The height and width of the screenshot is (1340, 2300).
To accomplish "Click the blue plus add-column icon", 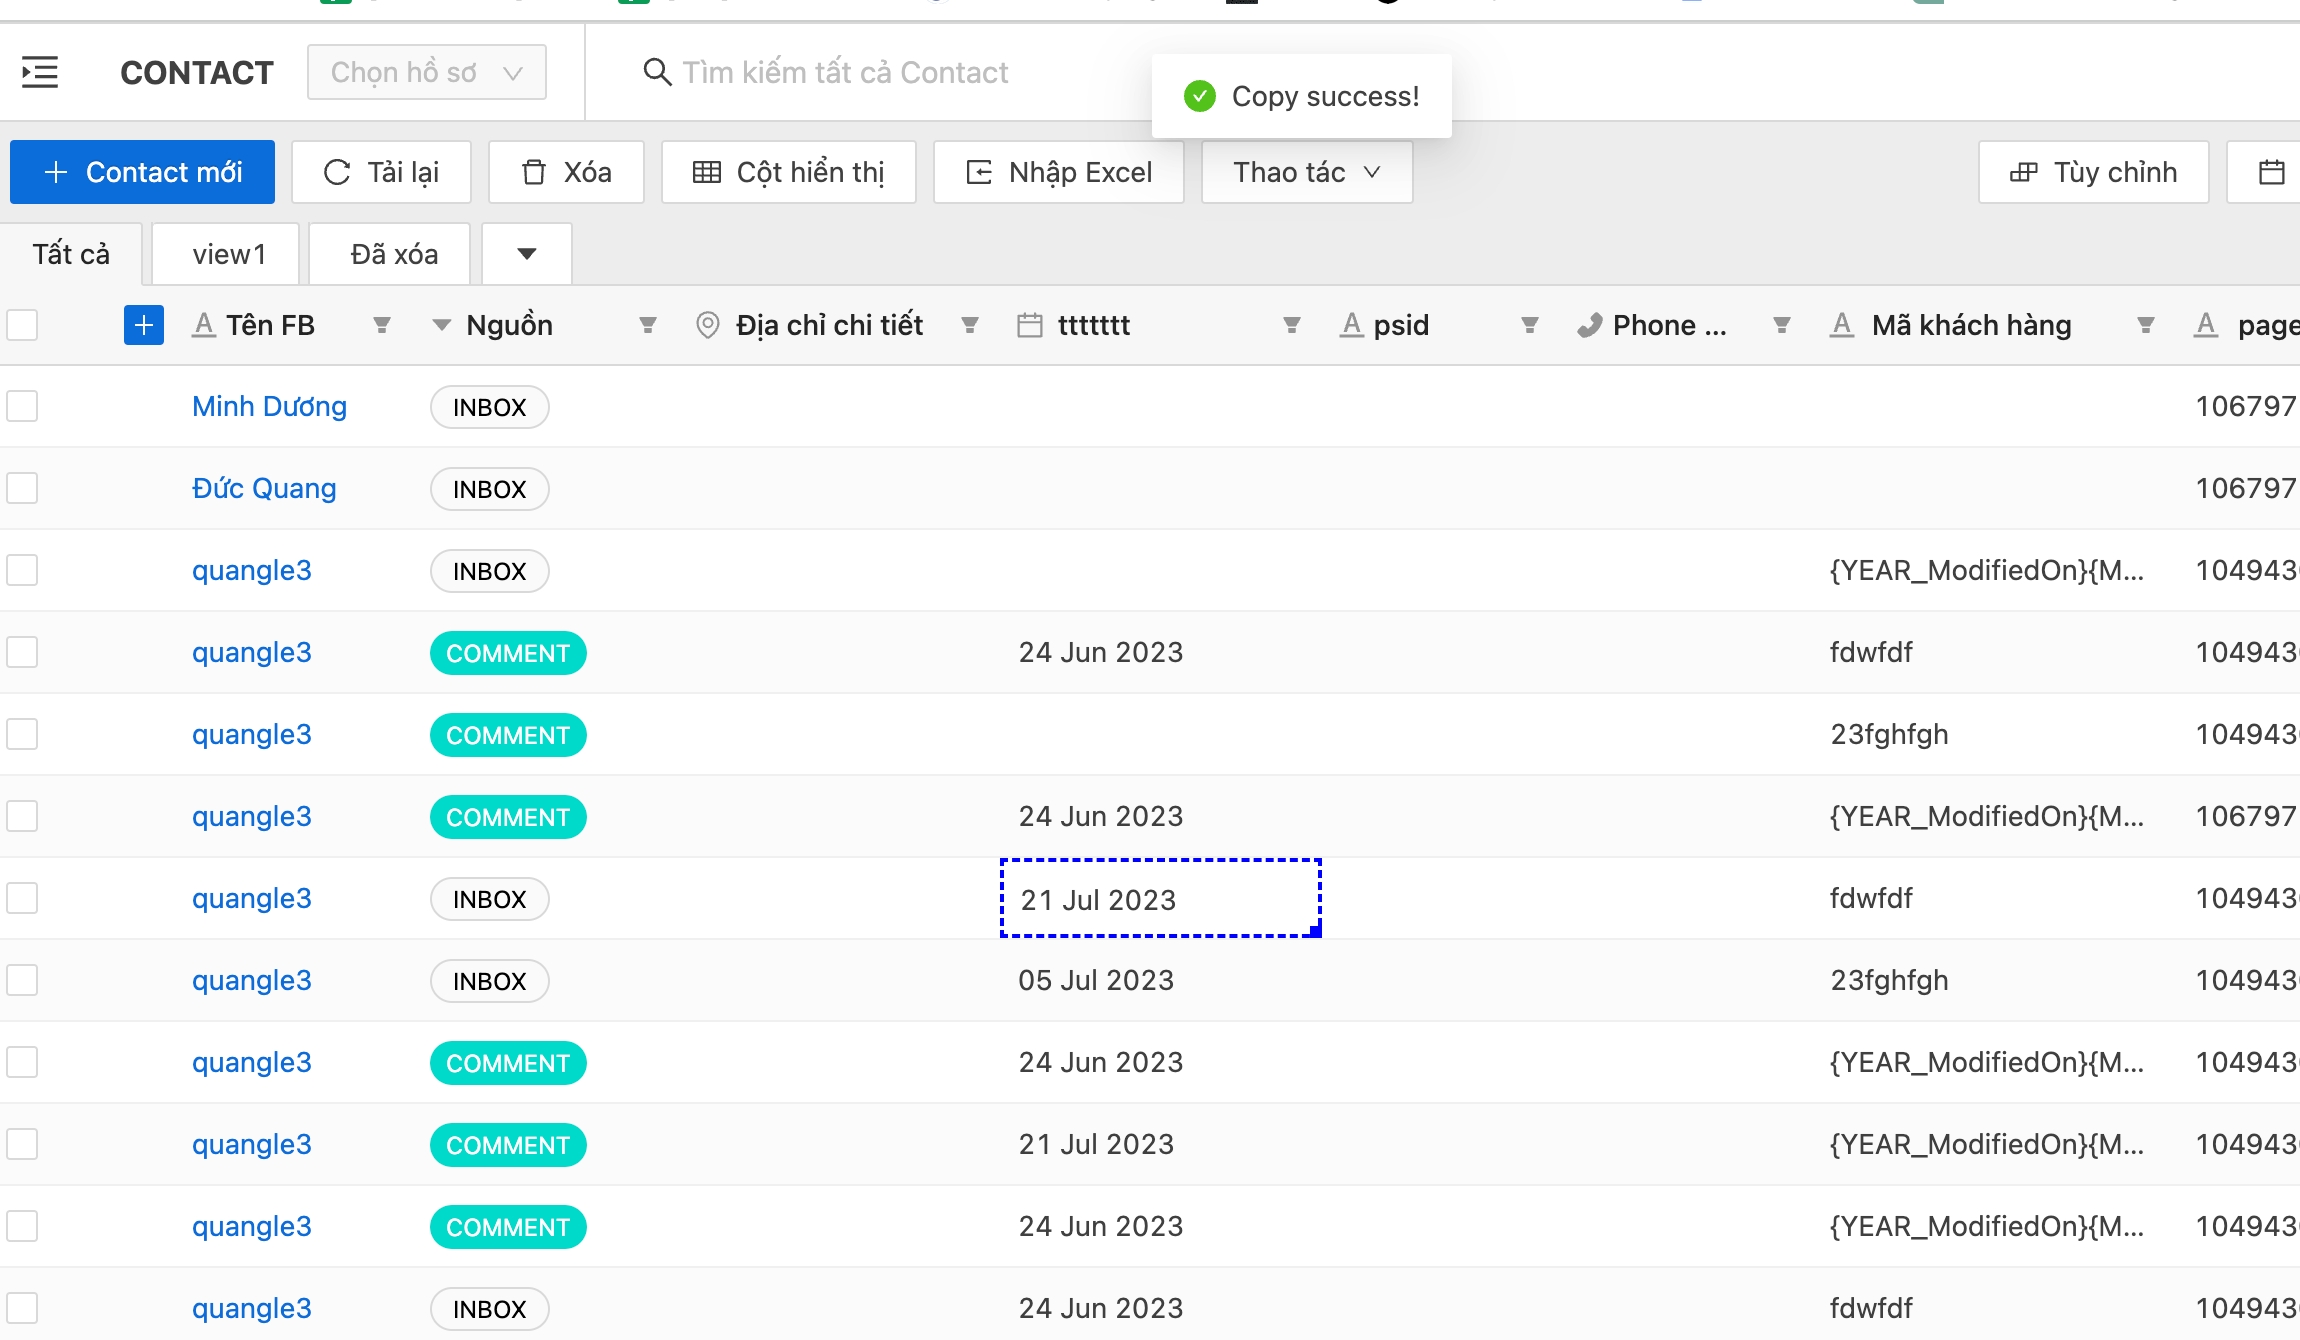I will tap(144, 325).
